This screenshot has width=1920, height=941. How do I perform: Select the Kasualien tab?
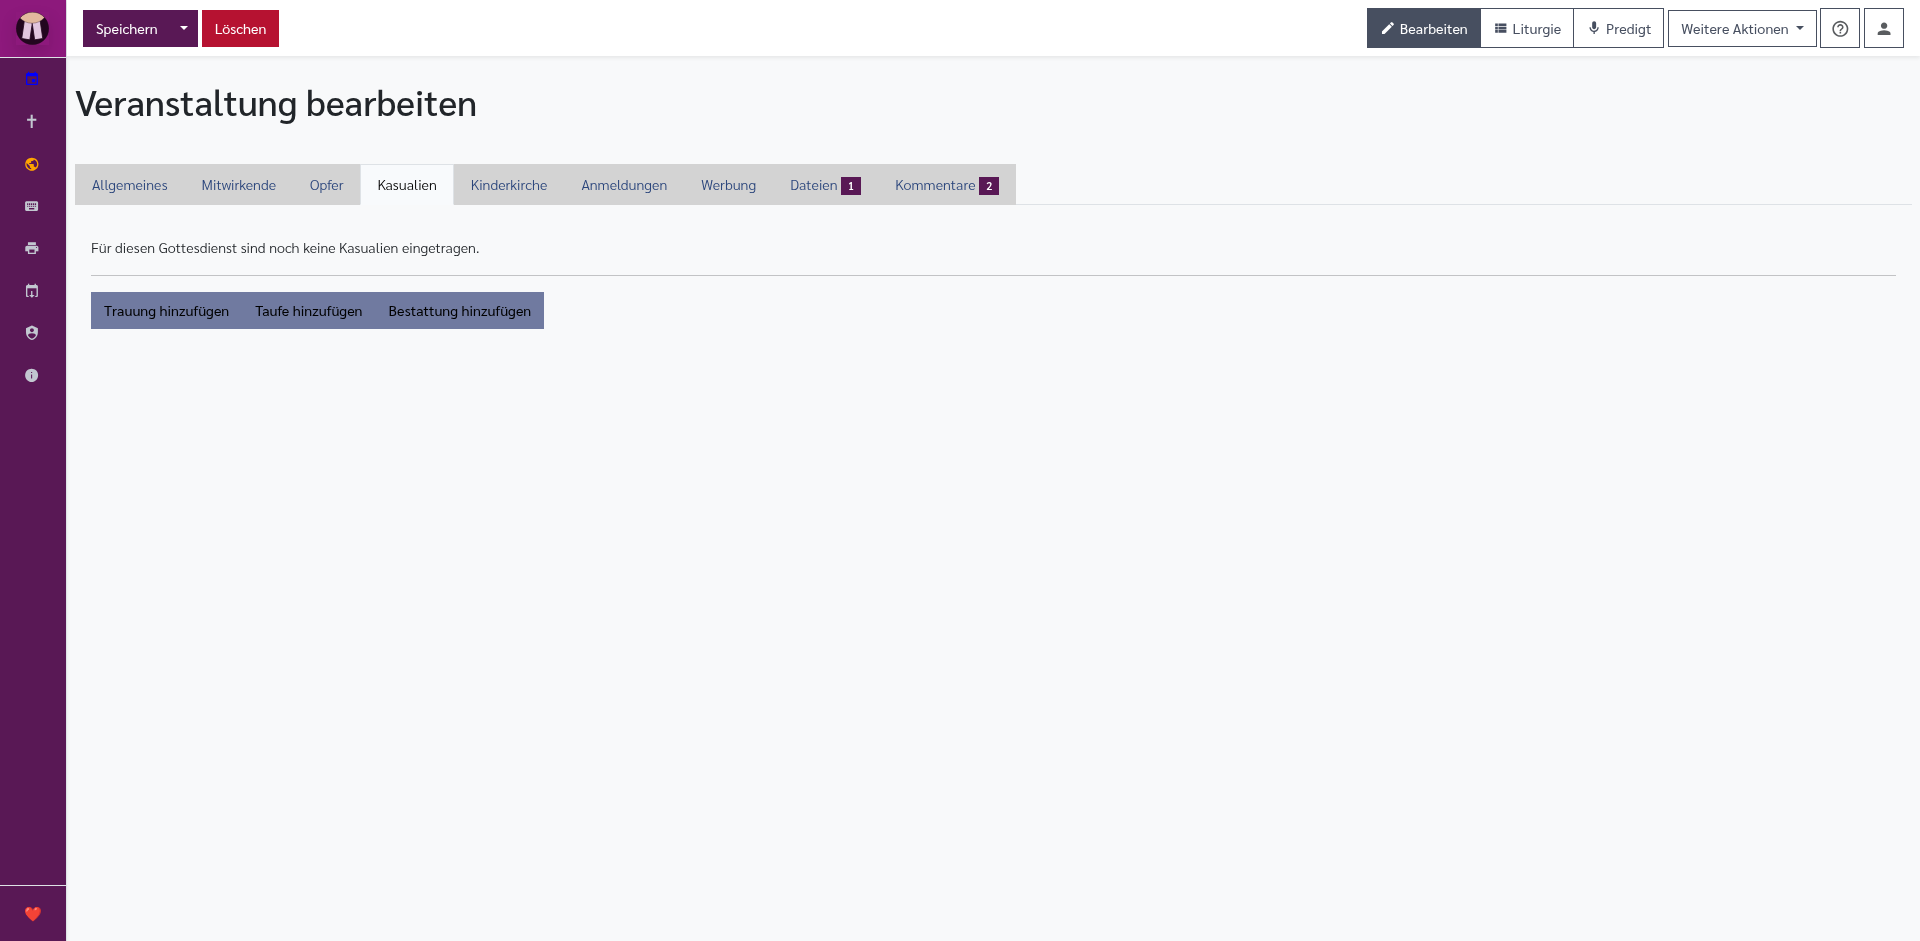point(407,185)
